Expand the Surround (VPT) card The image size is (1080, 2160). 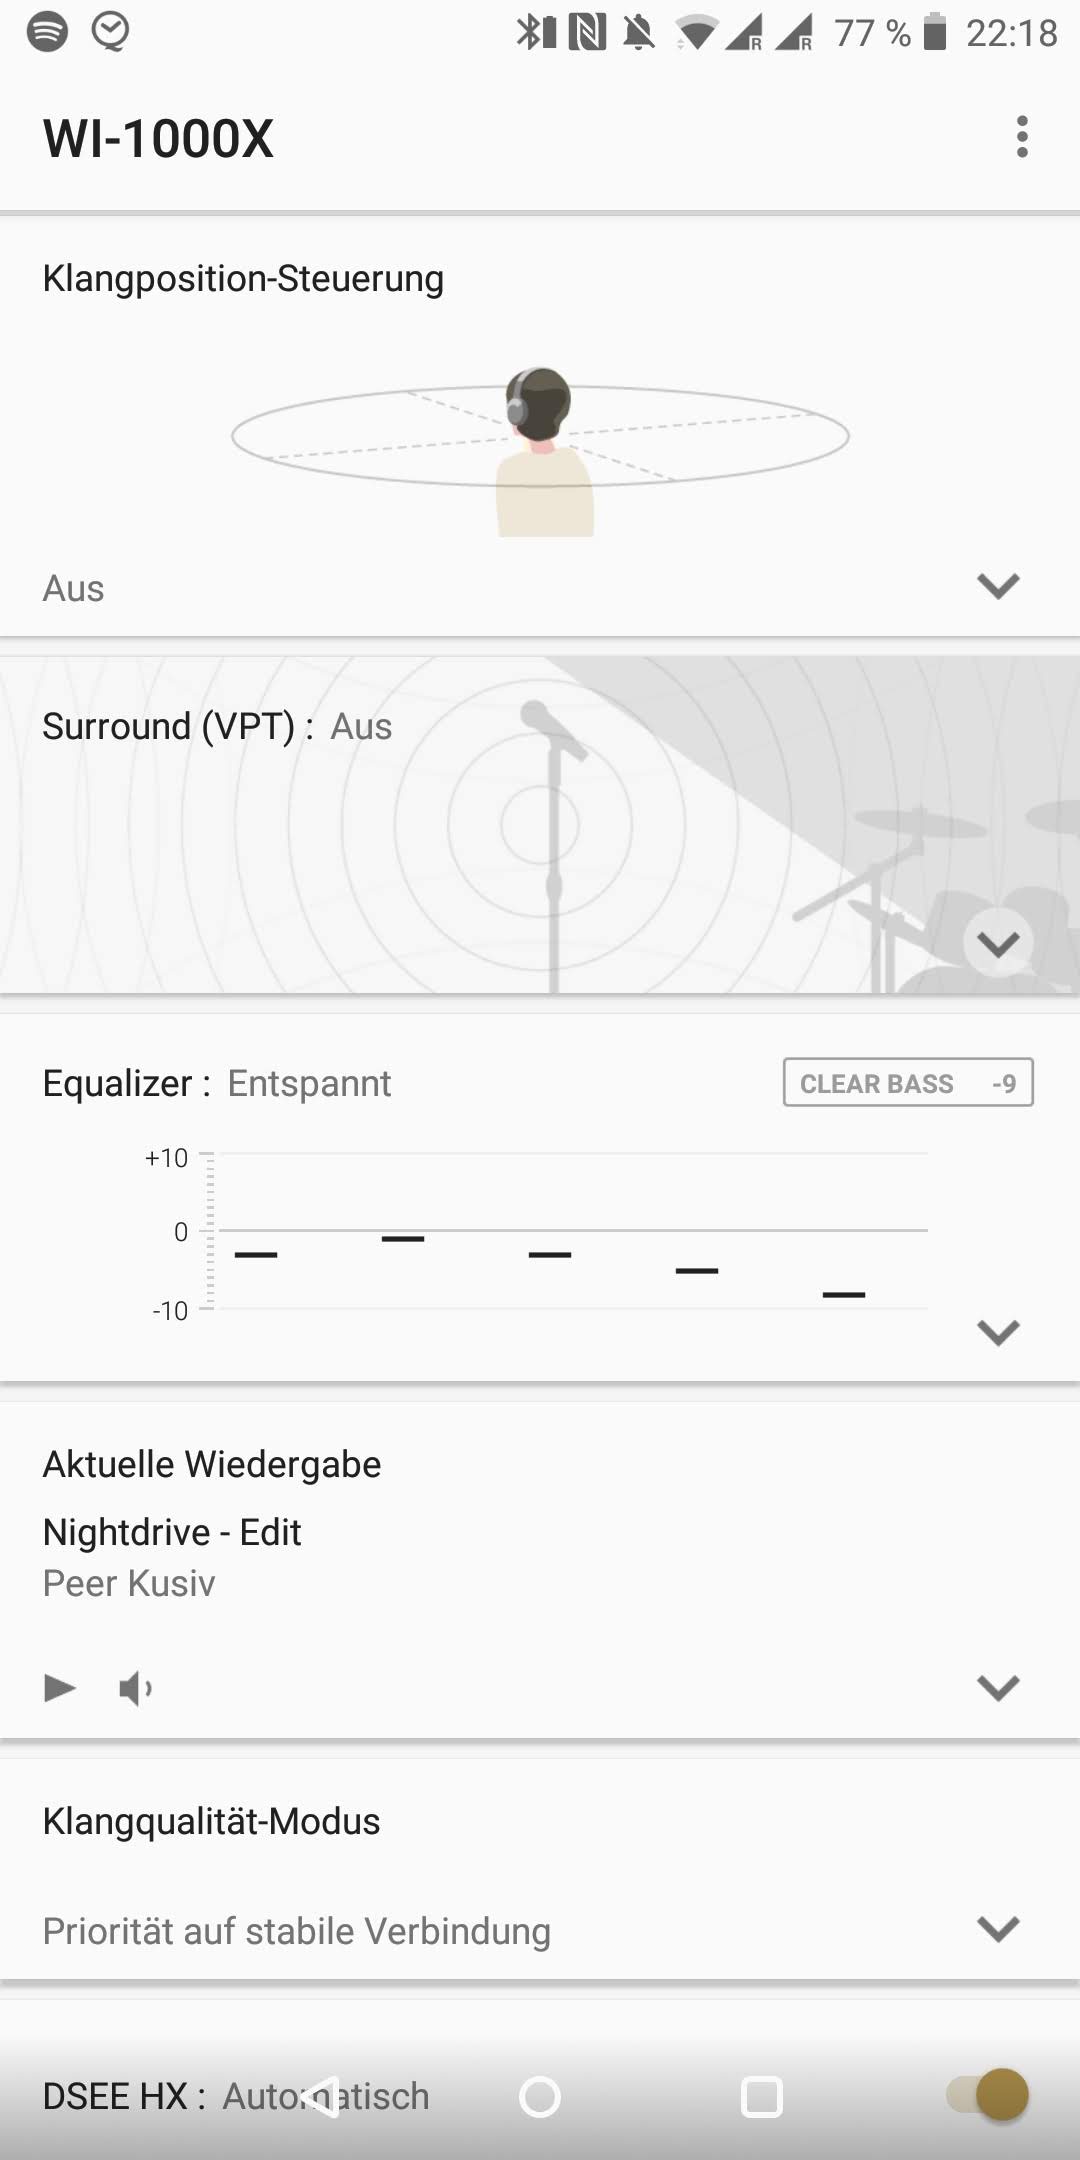(x=997, y=943)
